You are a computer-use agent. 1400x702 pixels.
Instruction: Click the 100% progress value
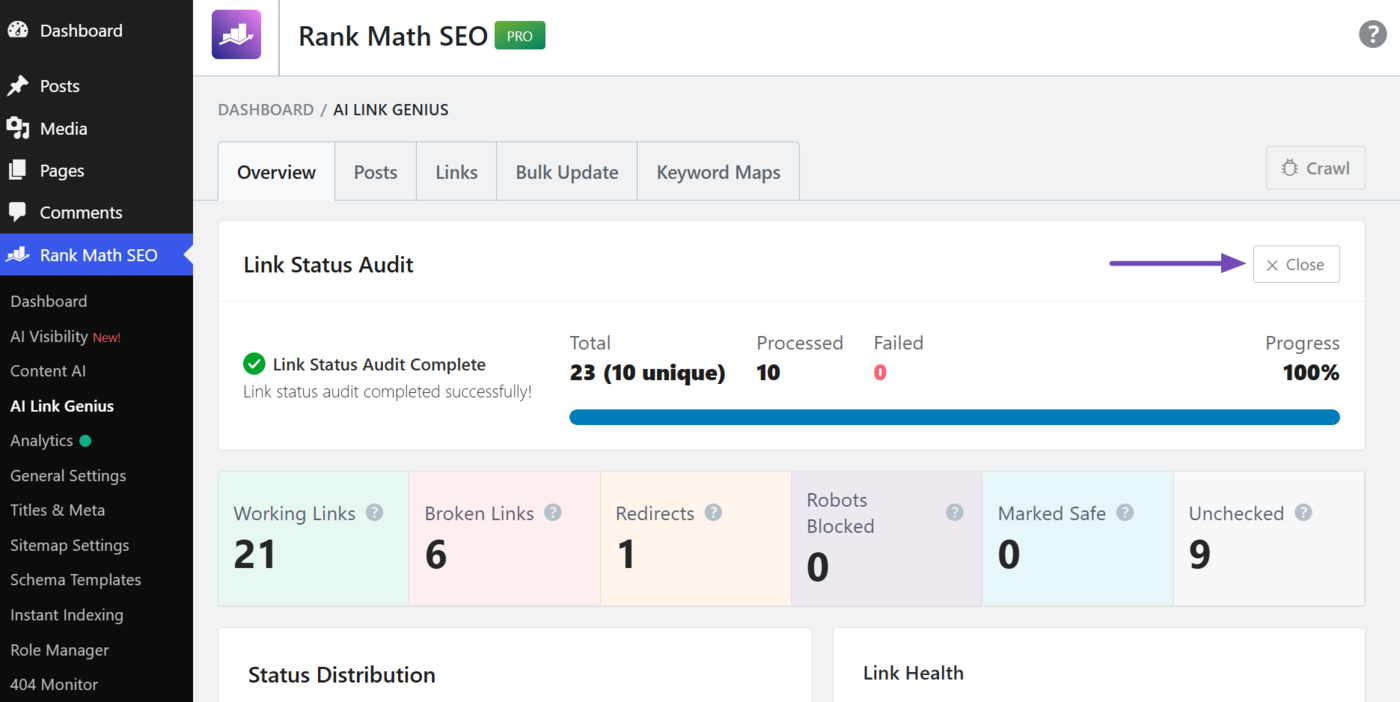(1311, 373)
